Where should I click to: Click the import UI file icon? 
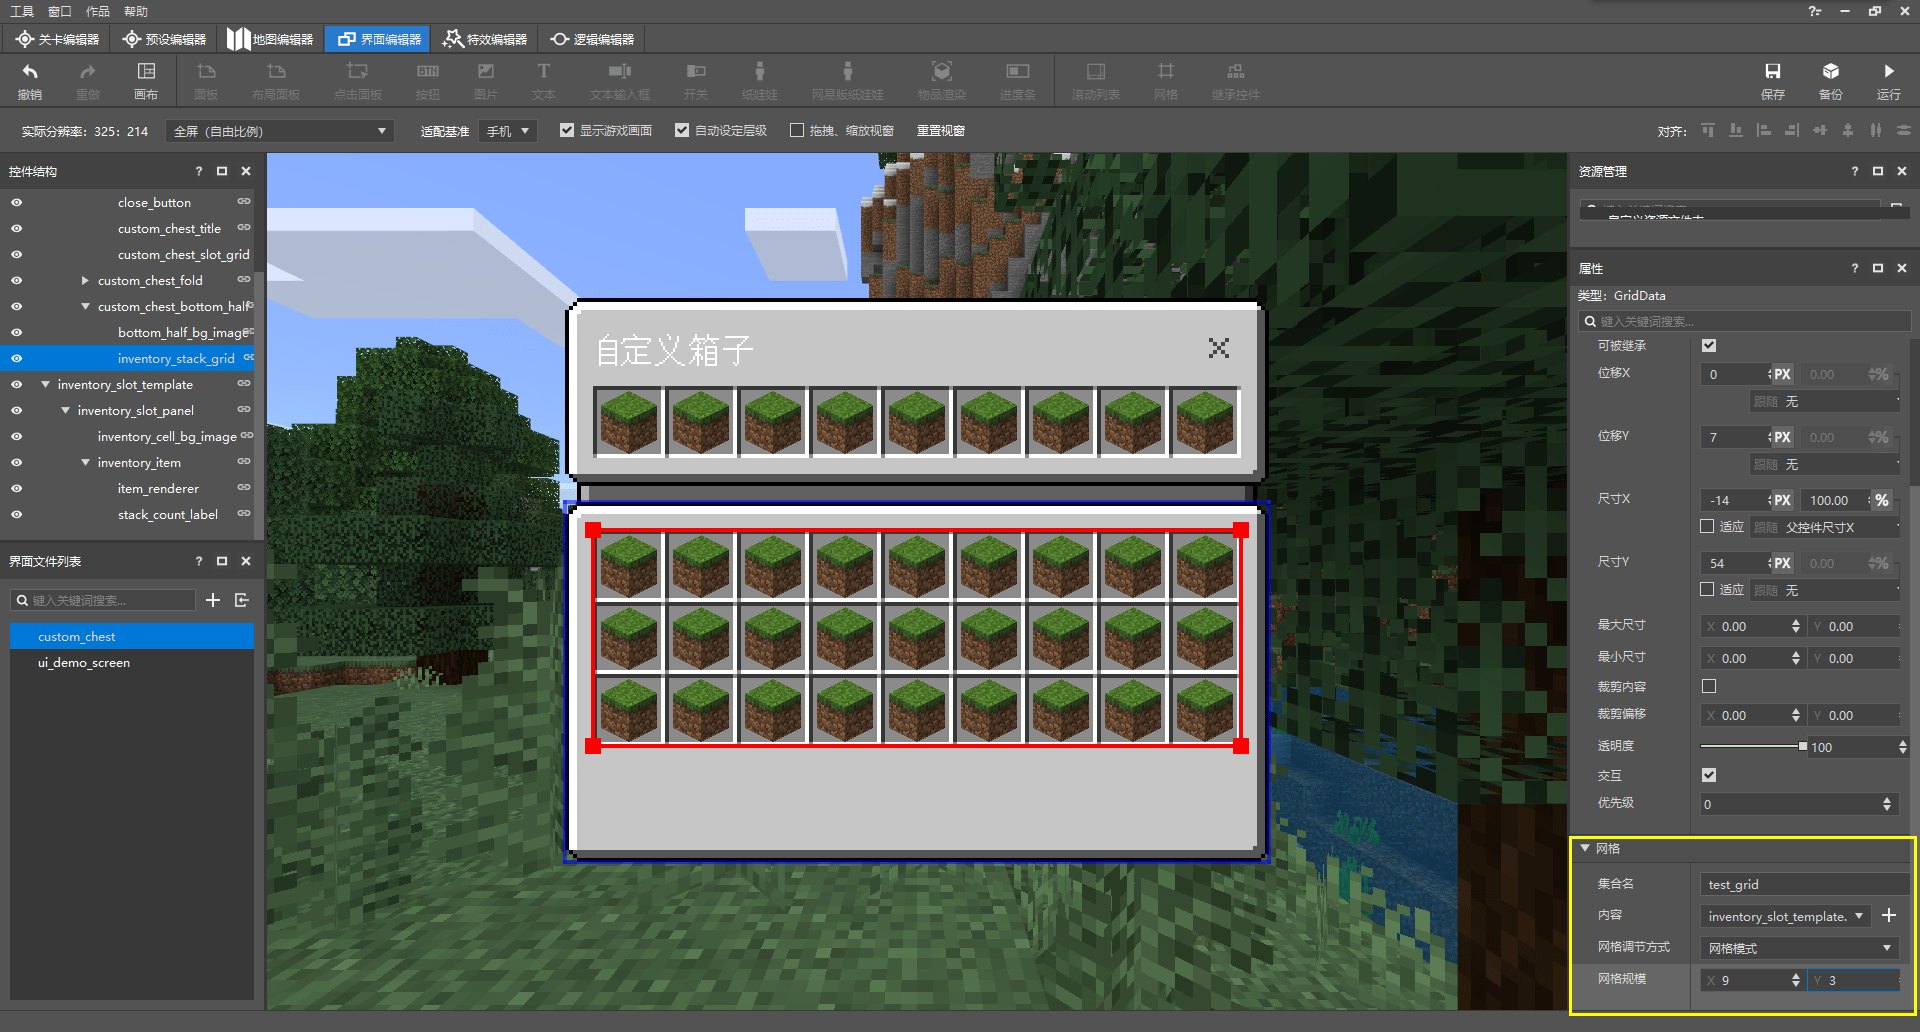[242, 600]
